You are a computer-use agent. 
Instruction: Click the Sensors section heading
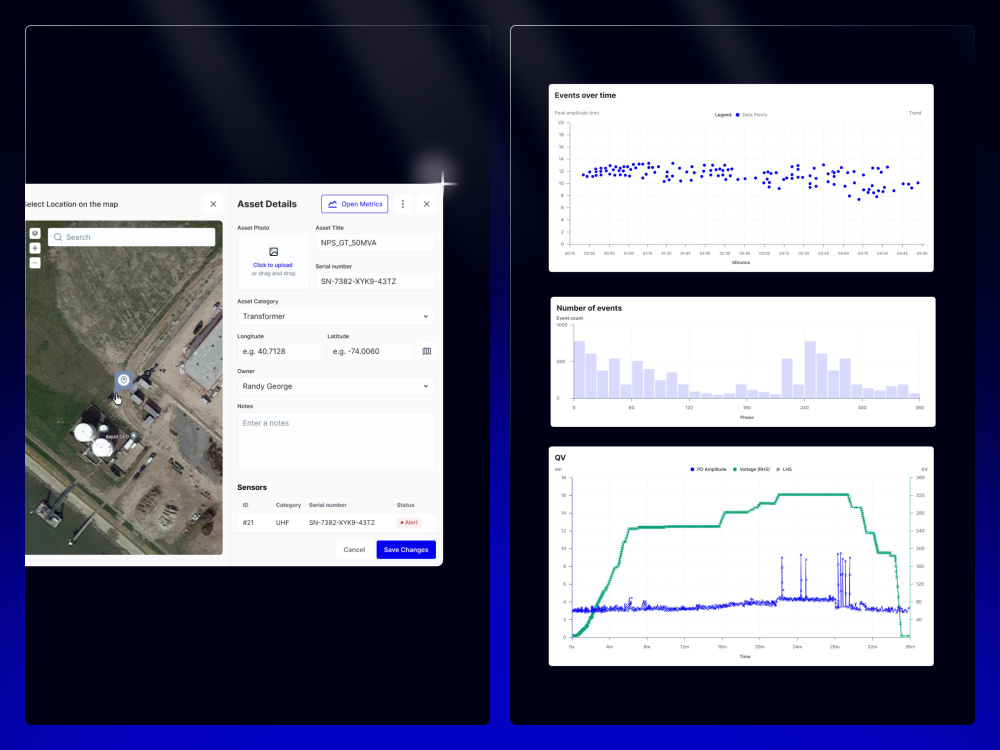pyautogui.click(x=252, y=487)
